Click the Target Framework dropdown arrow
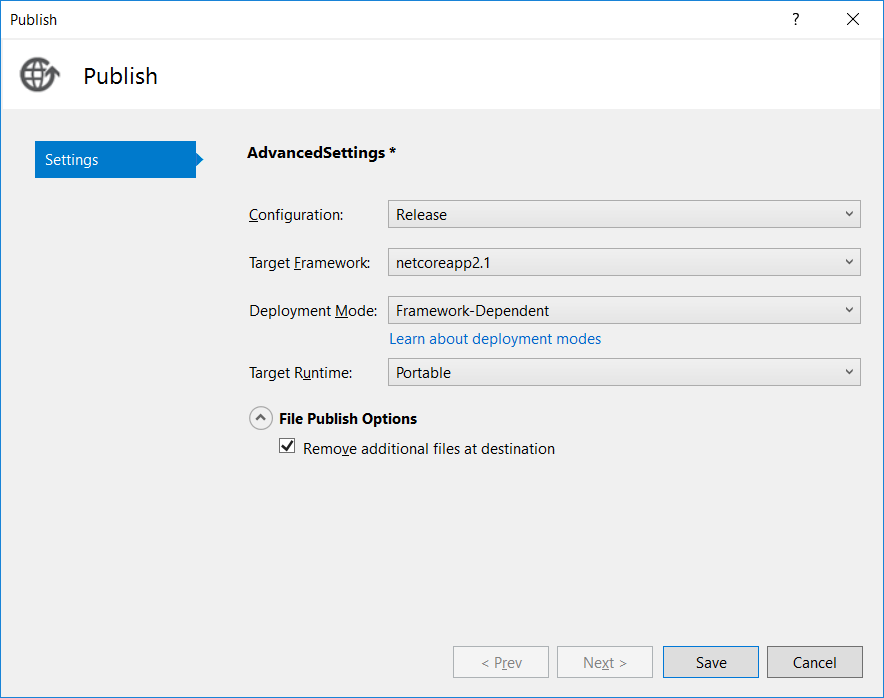This screenshot has height=698, width=884. pos(849,262)
